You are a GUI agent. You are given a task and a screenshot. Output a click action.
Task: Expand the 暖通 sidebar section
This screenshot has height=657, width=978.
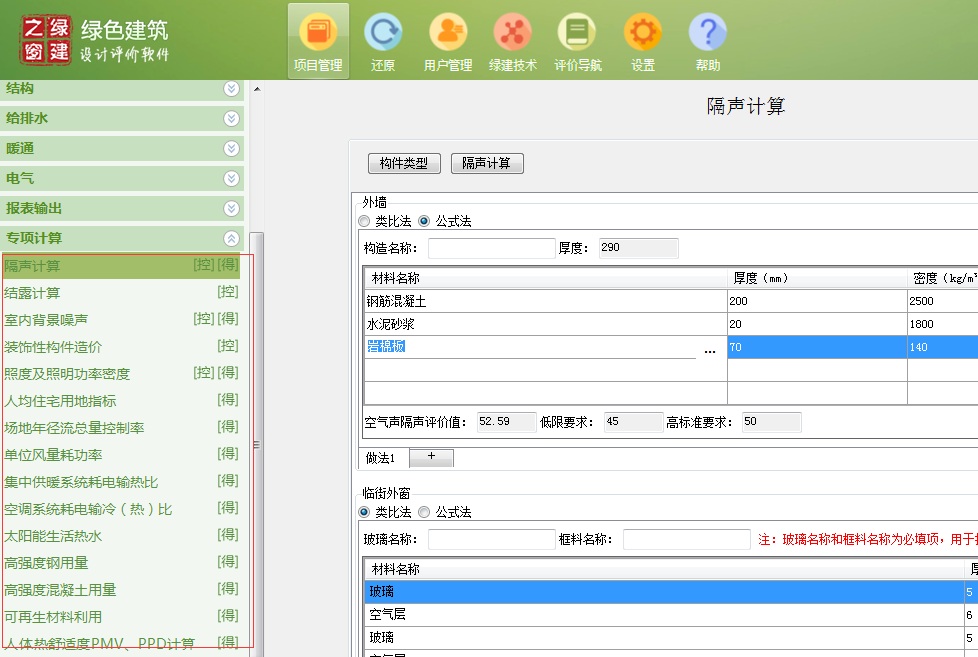click(x=231, y=149)
